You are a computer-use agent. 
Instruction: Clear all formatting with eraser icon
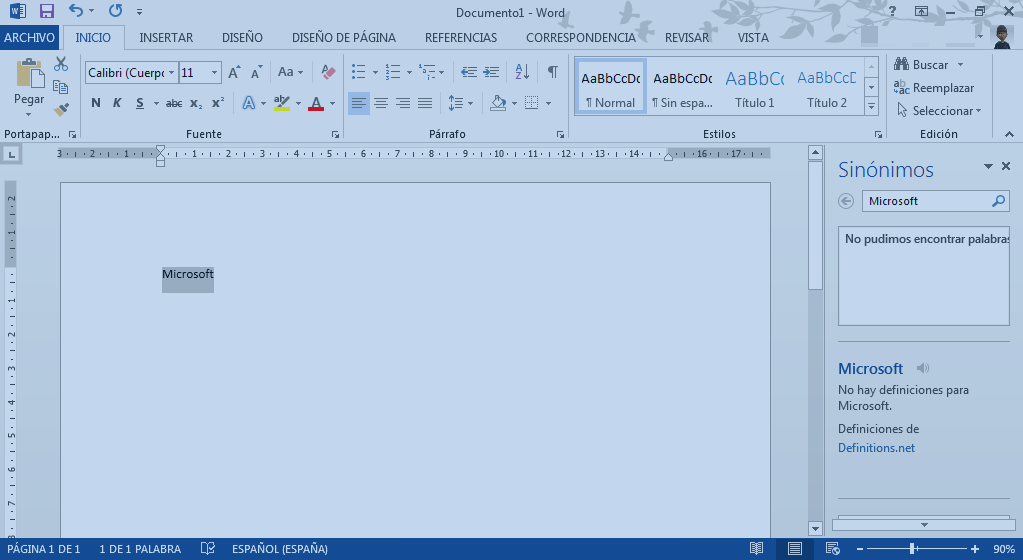328,72
